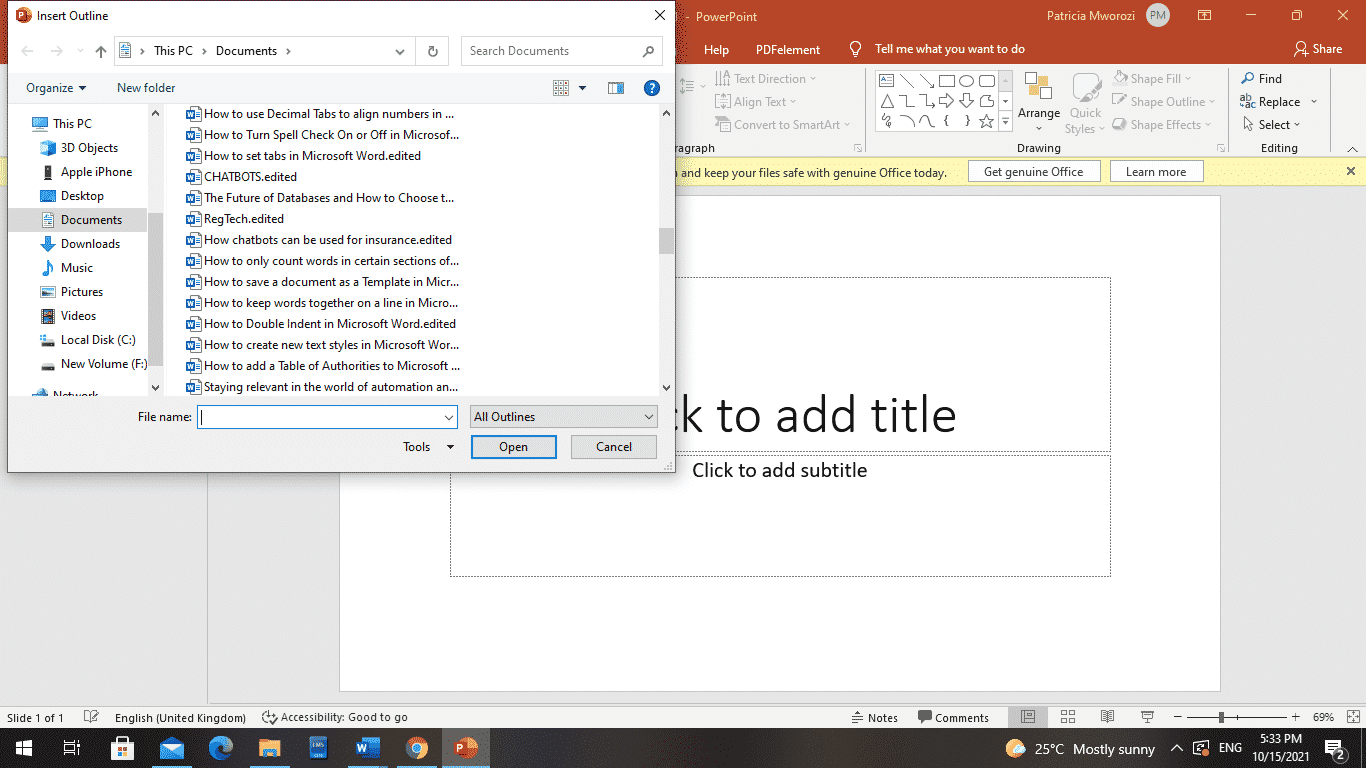Select the Oval shape in the Drawing gallery
The height and width of the screenshot is (768, 1366).
[x=967, y=79]
